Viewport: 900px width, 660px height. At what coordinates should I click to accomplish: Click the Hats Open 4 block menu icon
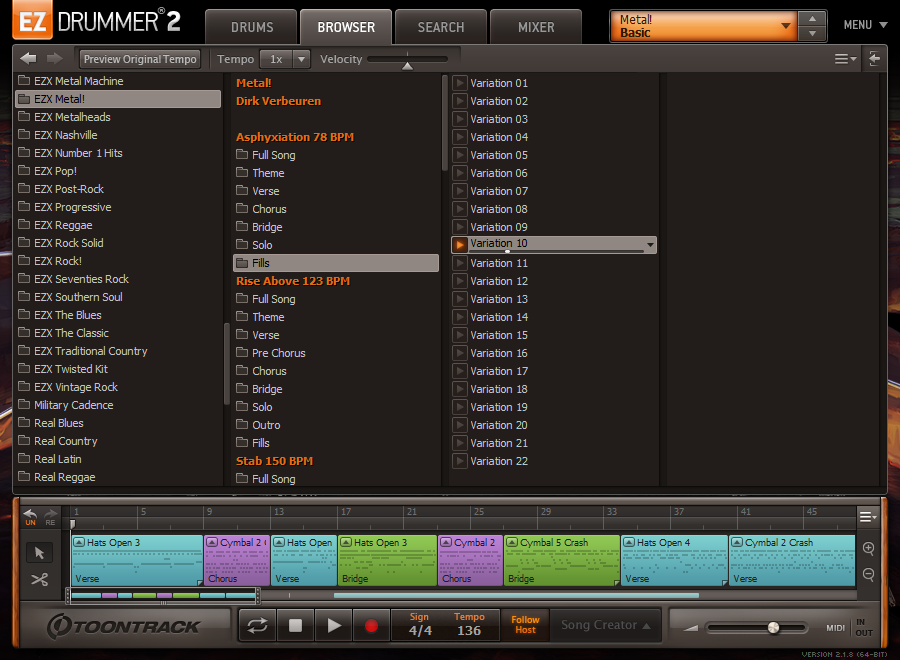pyautogui.click(x=629, y=542)
